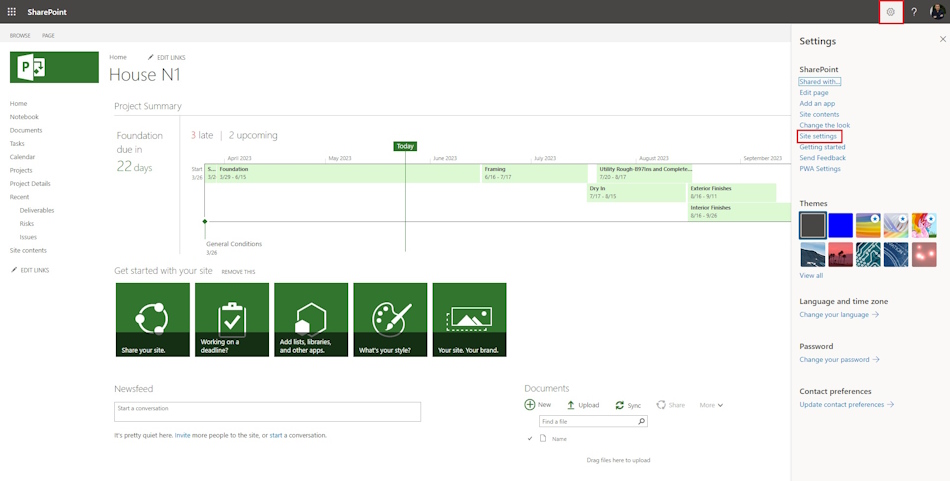Click REMOVE THIS next to Get started
950x481 pixels.
point(238,272)
